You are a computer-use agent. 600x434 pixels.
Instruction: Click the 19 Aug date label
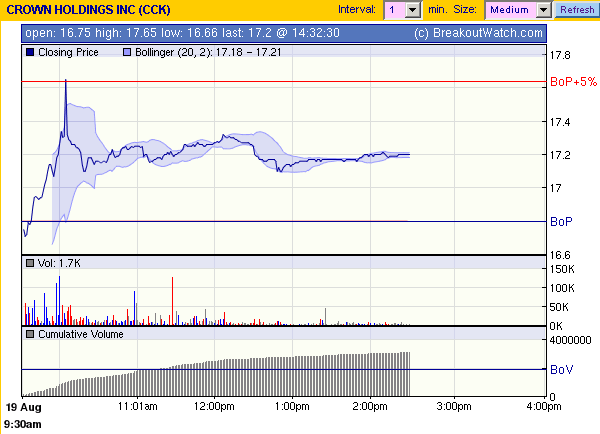pos(24,407)
